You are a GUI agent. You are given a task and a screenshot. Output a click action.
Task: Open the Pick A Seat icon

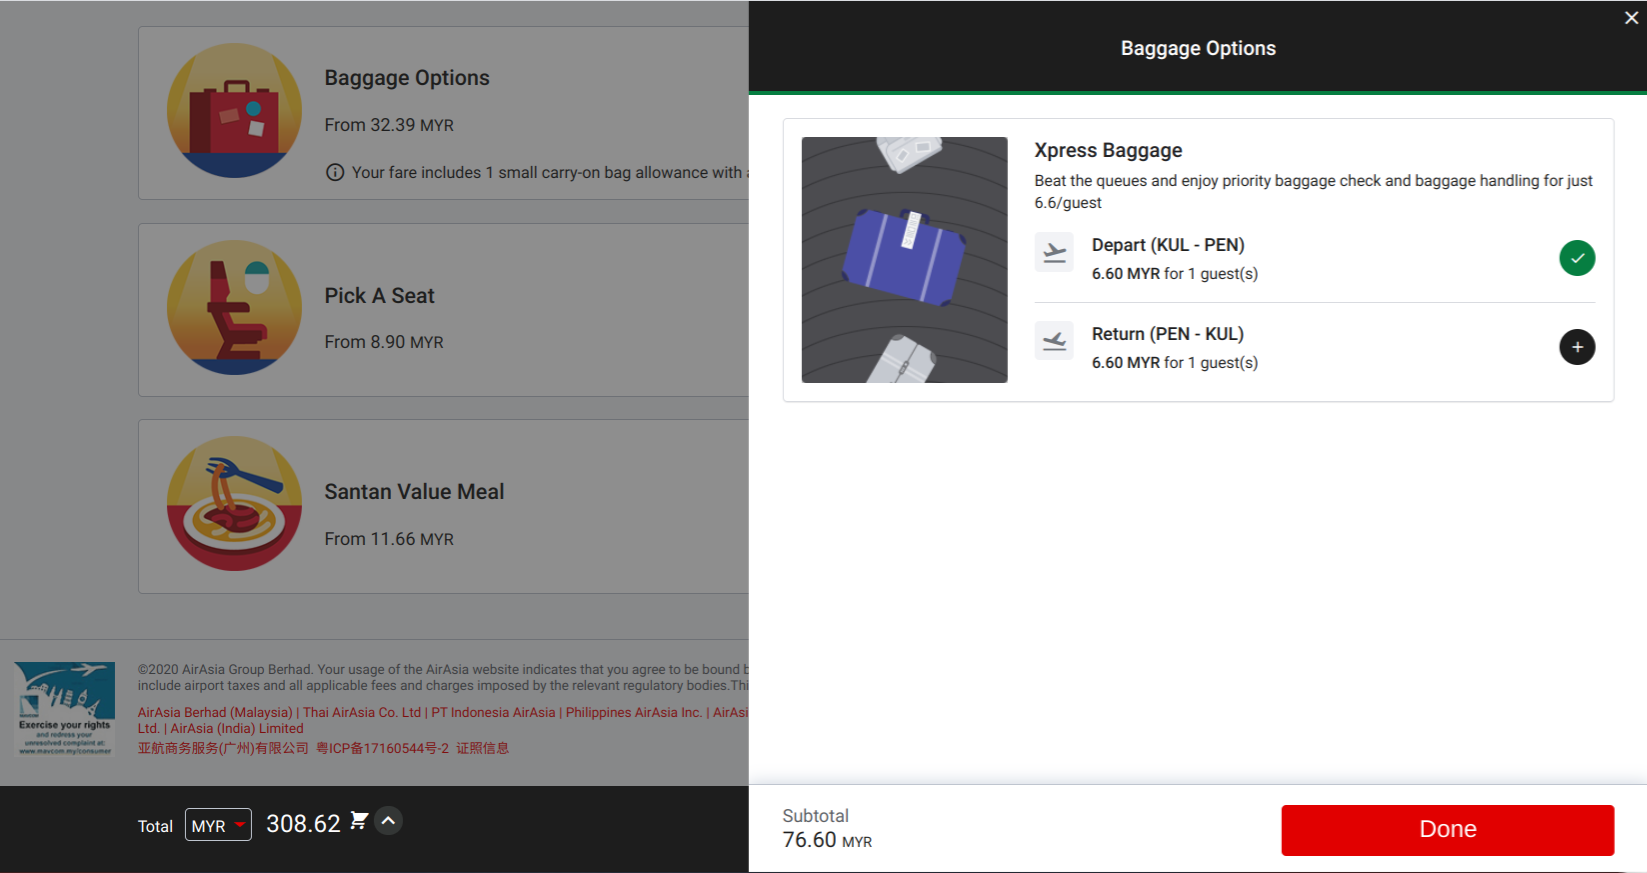[x=234, y=308]
